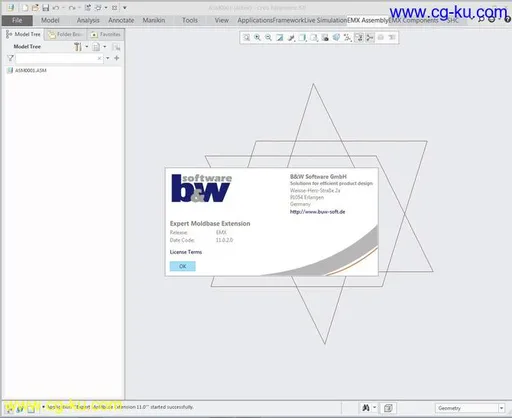512x418 pixels.
Task: Switch to the Tools ribbon tab
Action: coord(190,20)
